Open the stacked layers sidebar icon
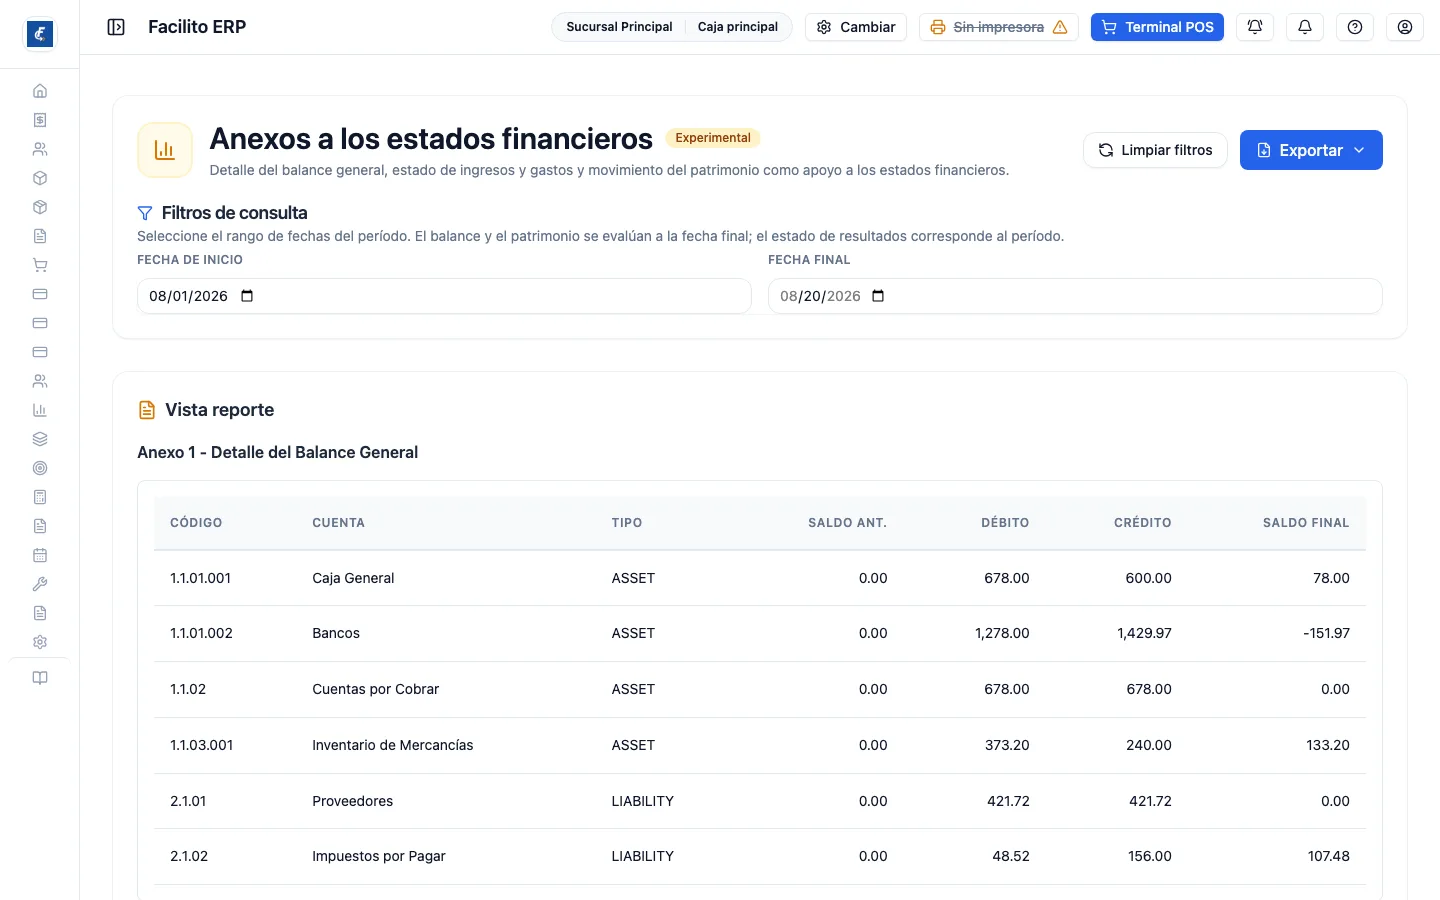The height and width of the screenshot is (900, 1440). tap(40, 439)
